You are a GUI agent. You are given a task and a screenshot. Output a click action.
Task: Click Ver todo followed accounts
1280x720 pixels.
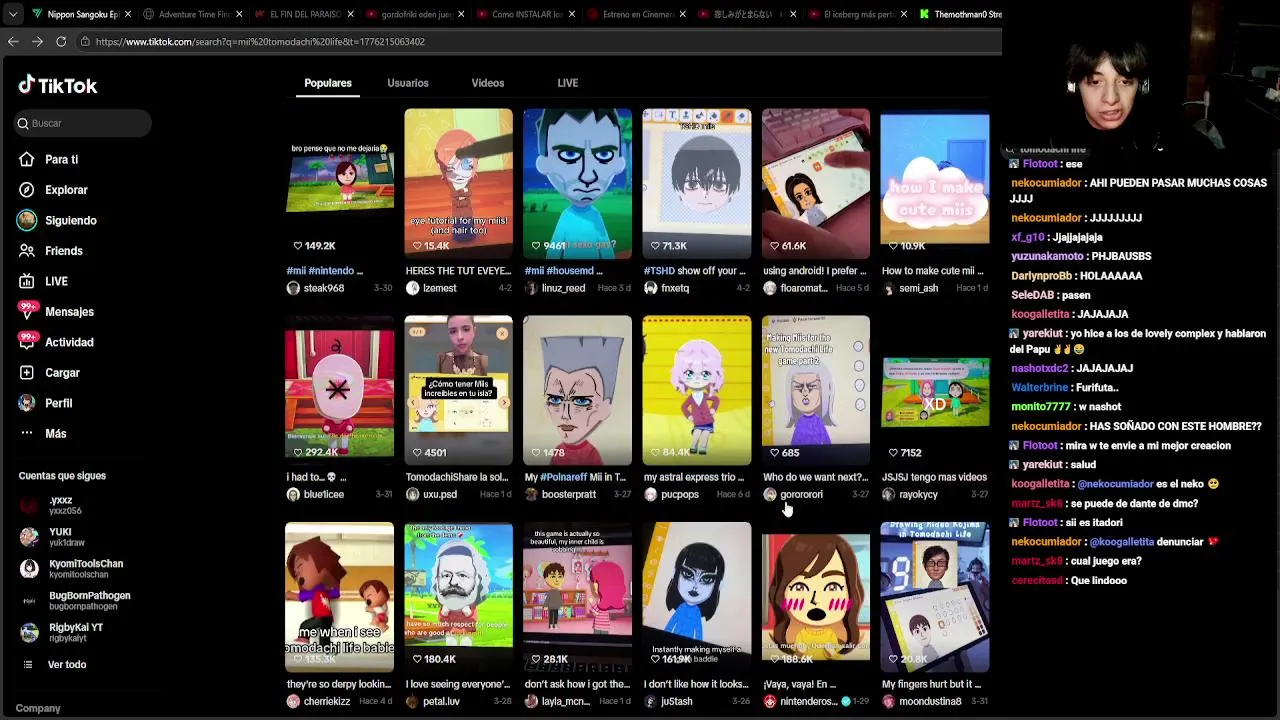[53, 664]
